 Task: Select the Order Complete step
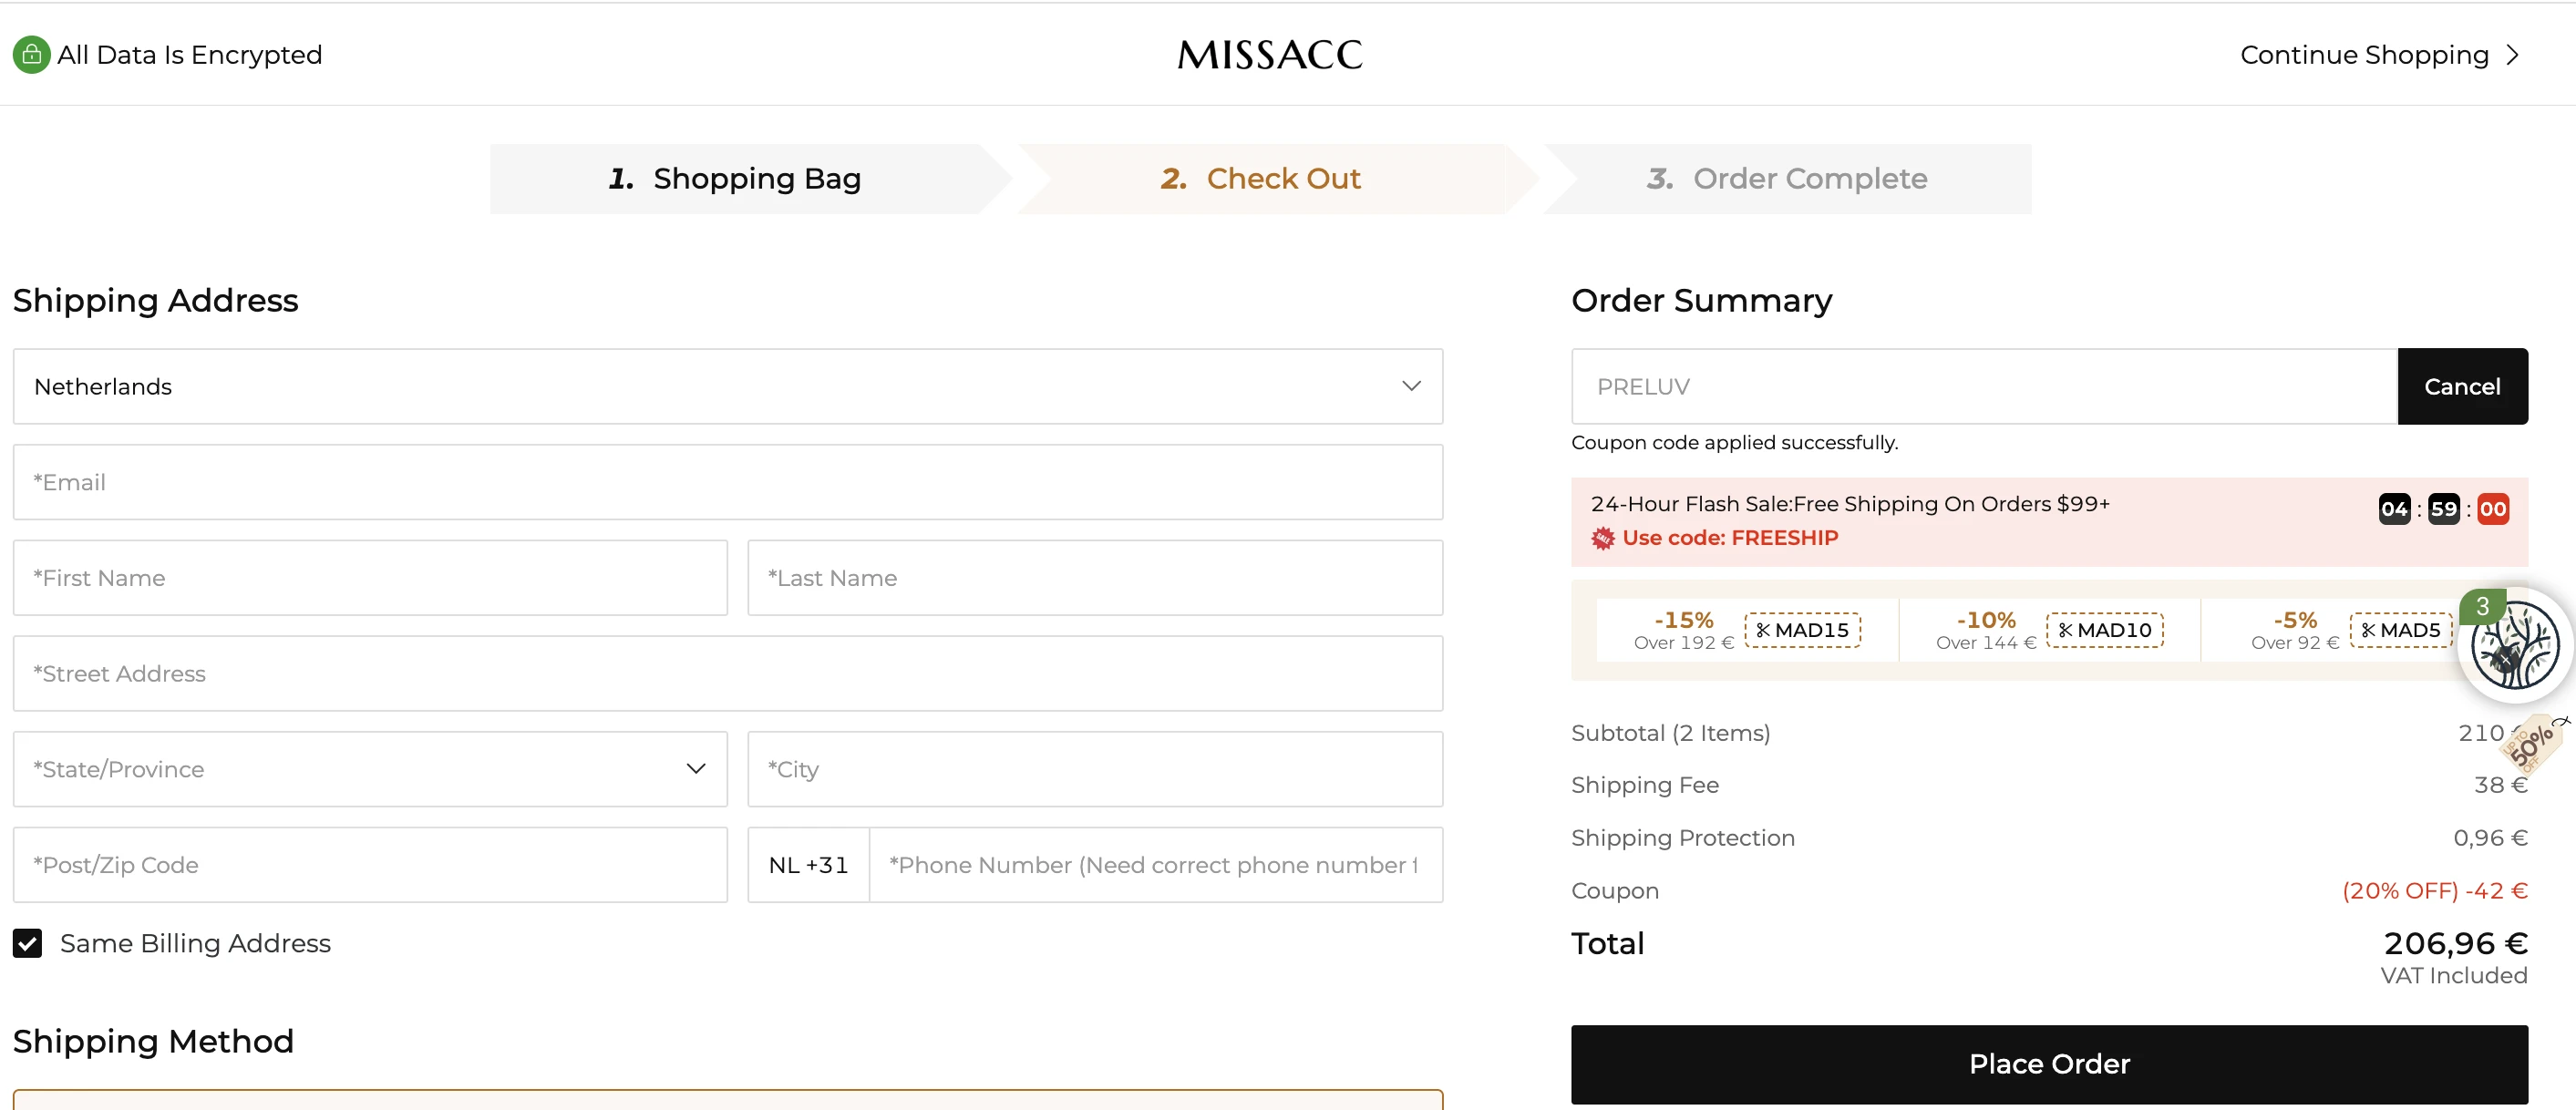coord(1787,179)
